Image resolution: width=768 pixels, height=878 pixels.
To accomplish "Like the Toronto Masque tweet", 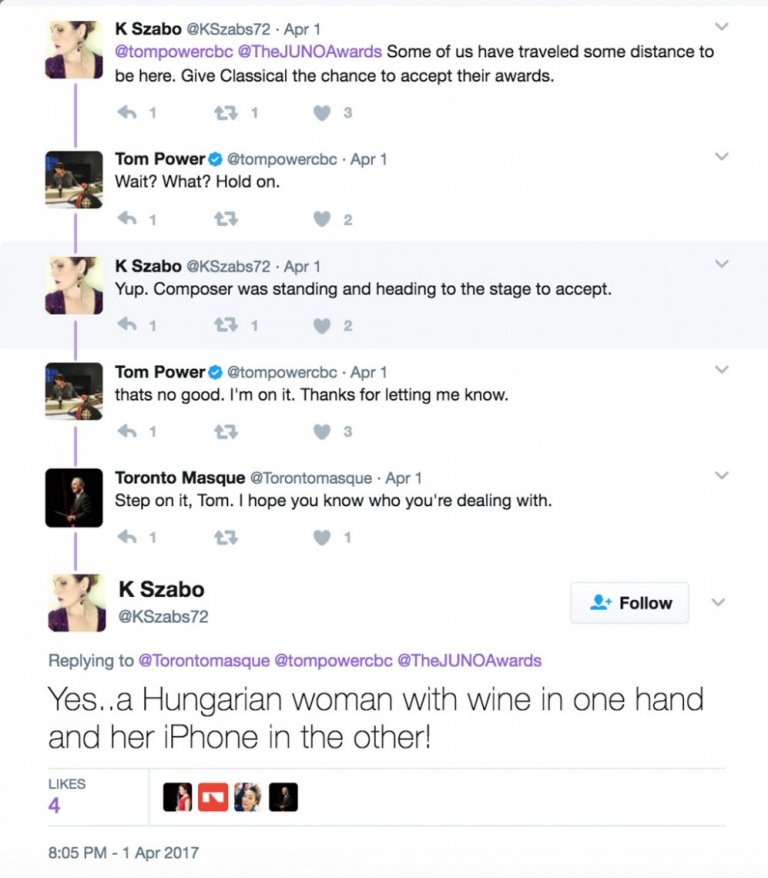I will 322,537.
